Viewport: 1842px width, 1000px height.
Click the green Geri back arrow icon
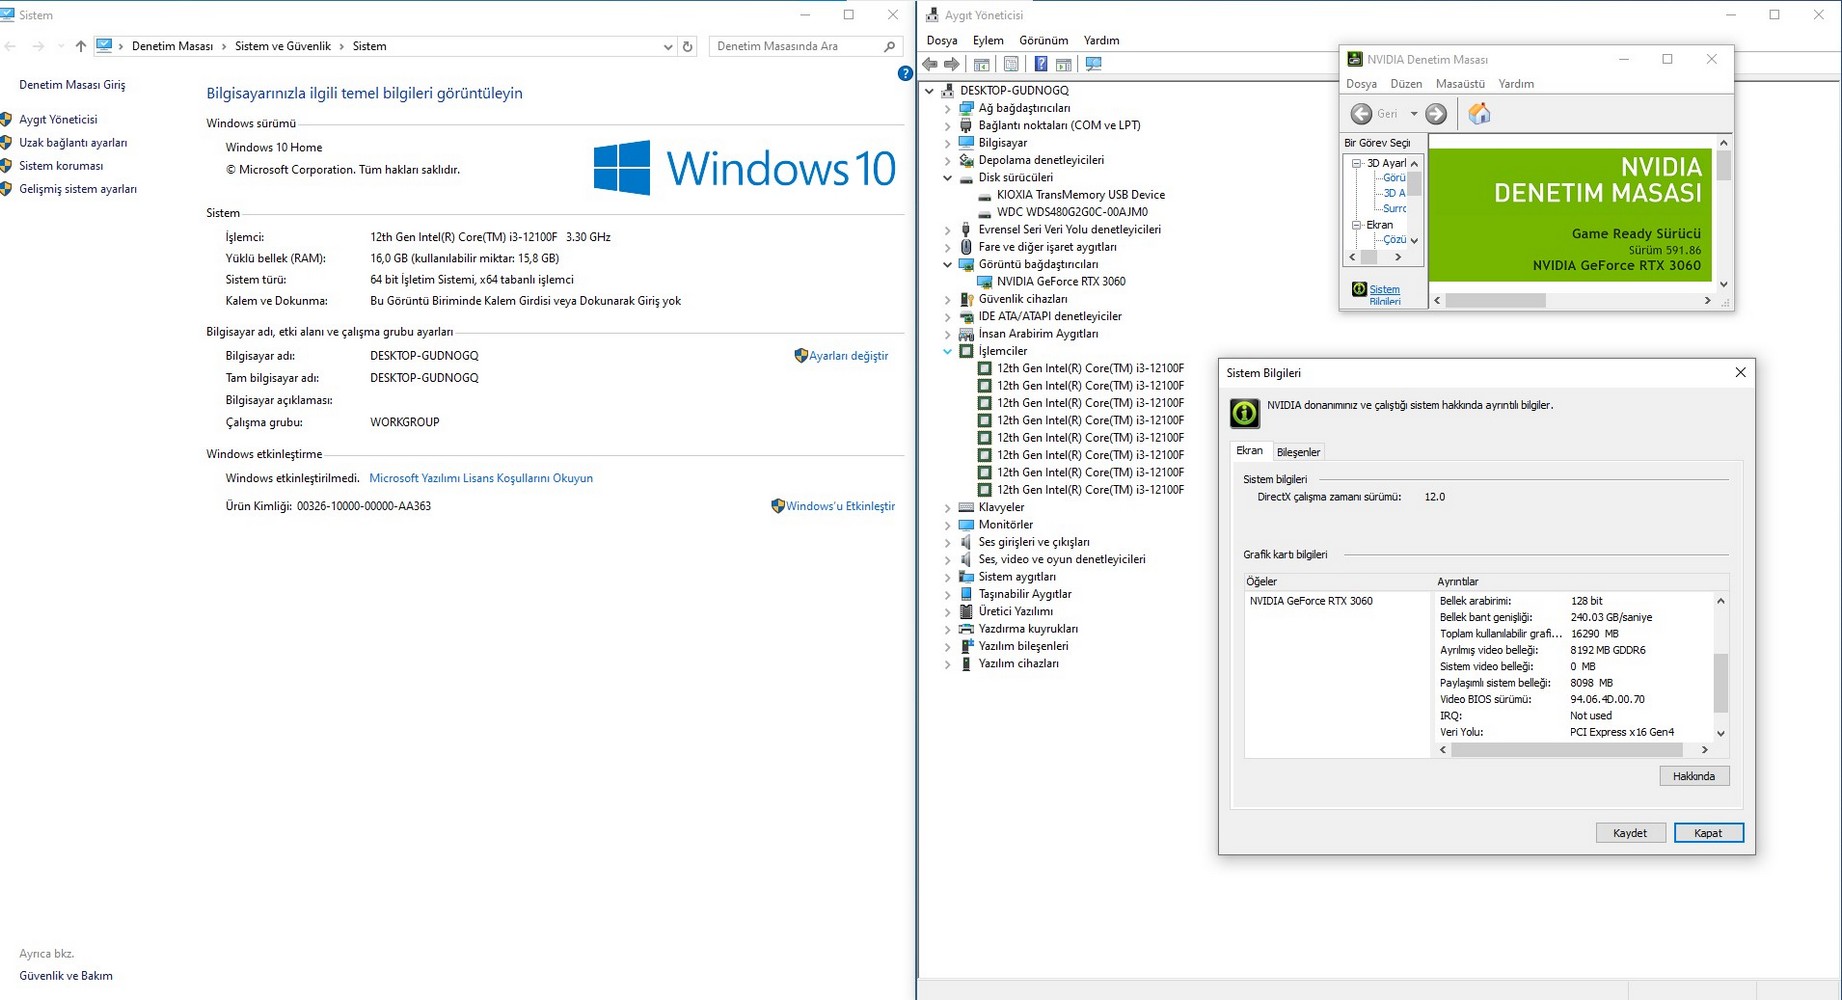1361,114
